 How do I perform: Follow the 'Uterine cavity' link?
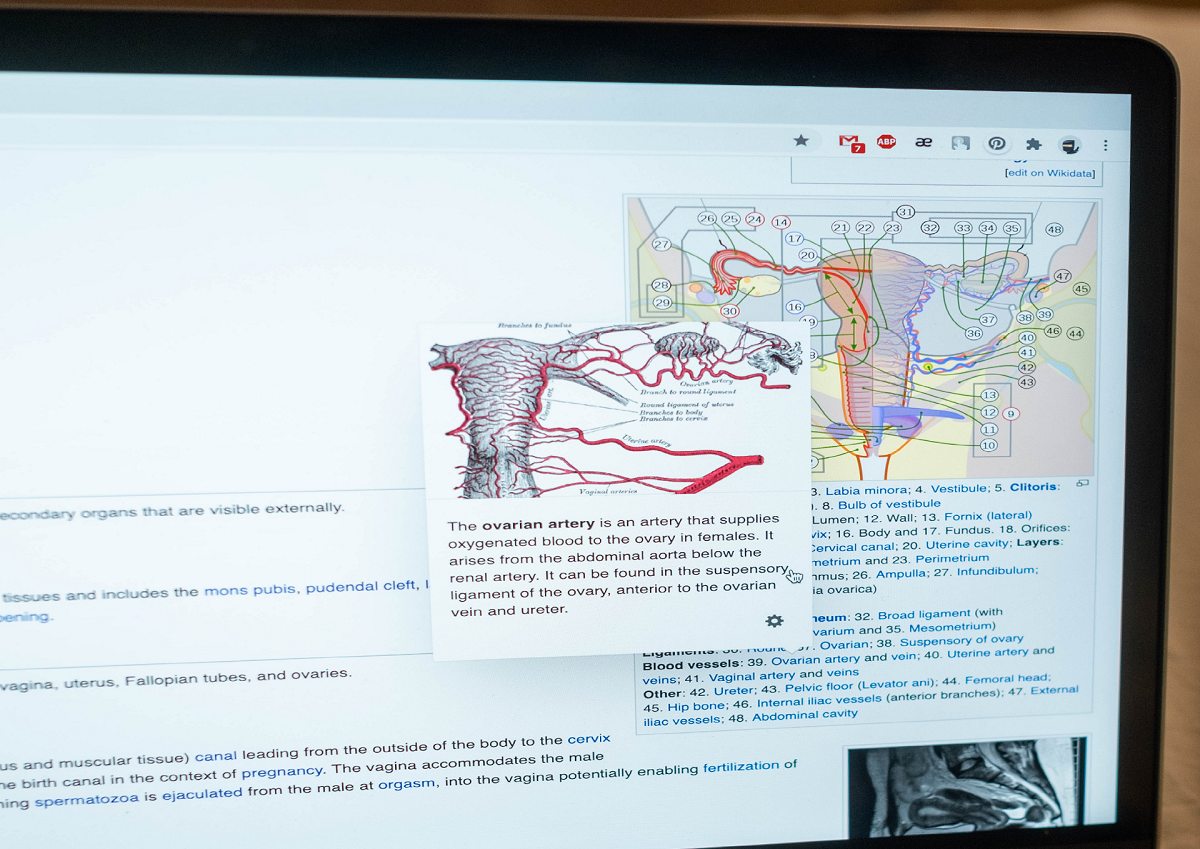(969, 545)
